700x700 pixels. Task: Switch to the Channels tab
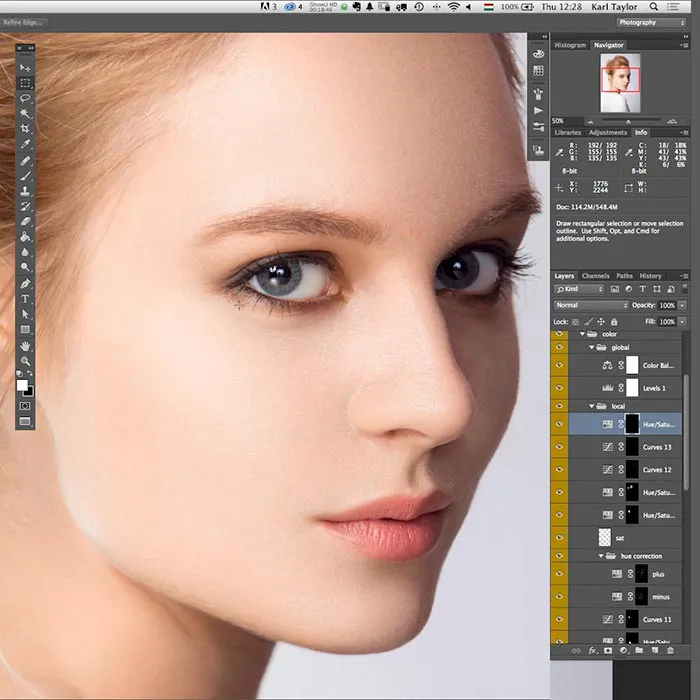click(596, 276)
